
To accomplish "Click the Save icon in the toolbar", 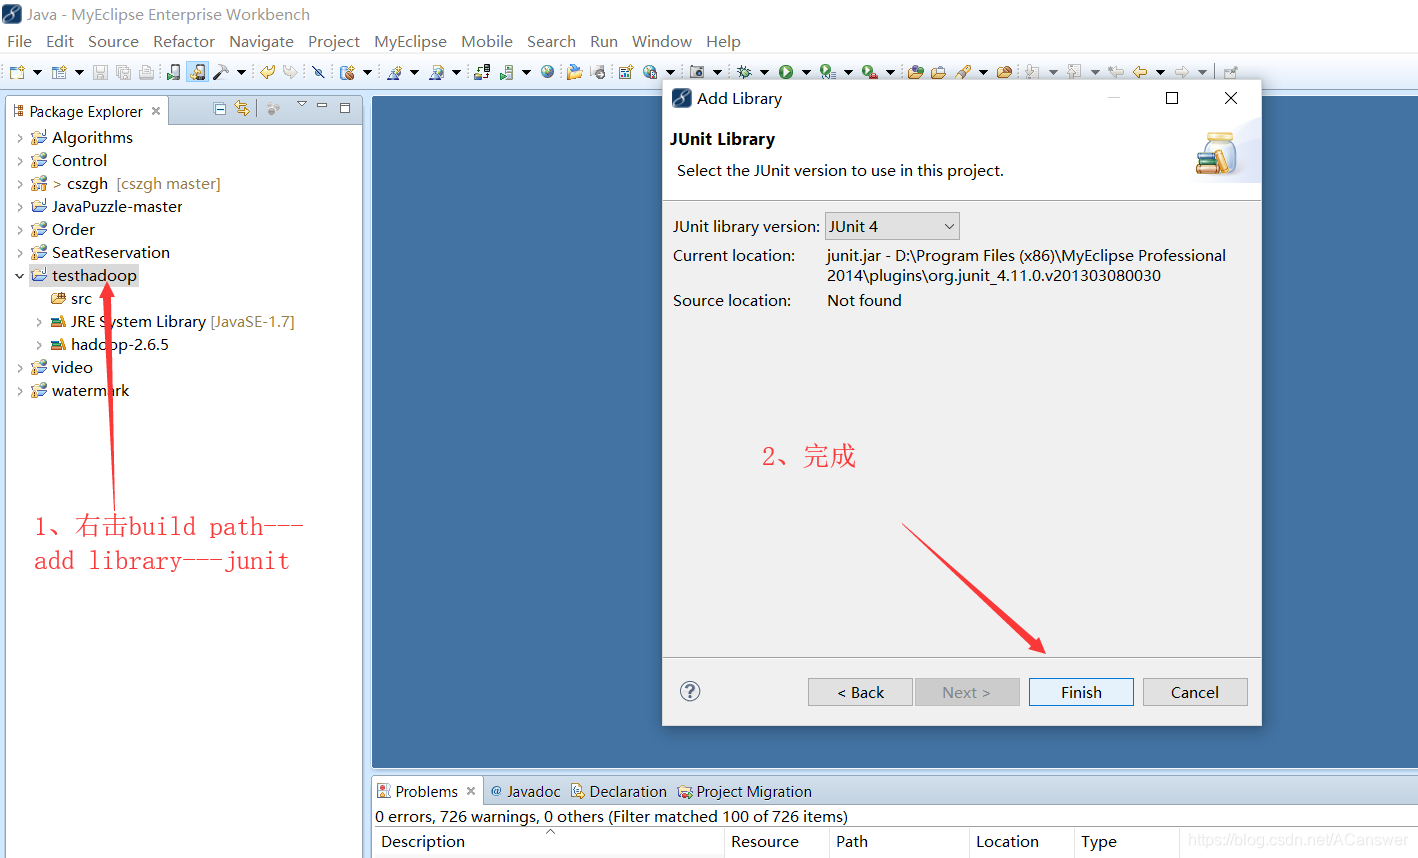I will point(100,72).
